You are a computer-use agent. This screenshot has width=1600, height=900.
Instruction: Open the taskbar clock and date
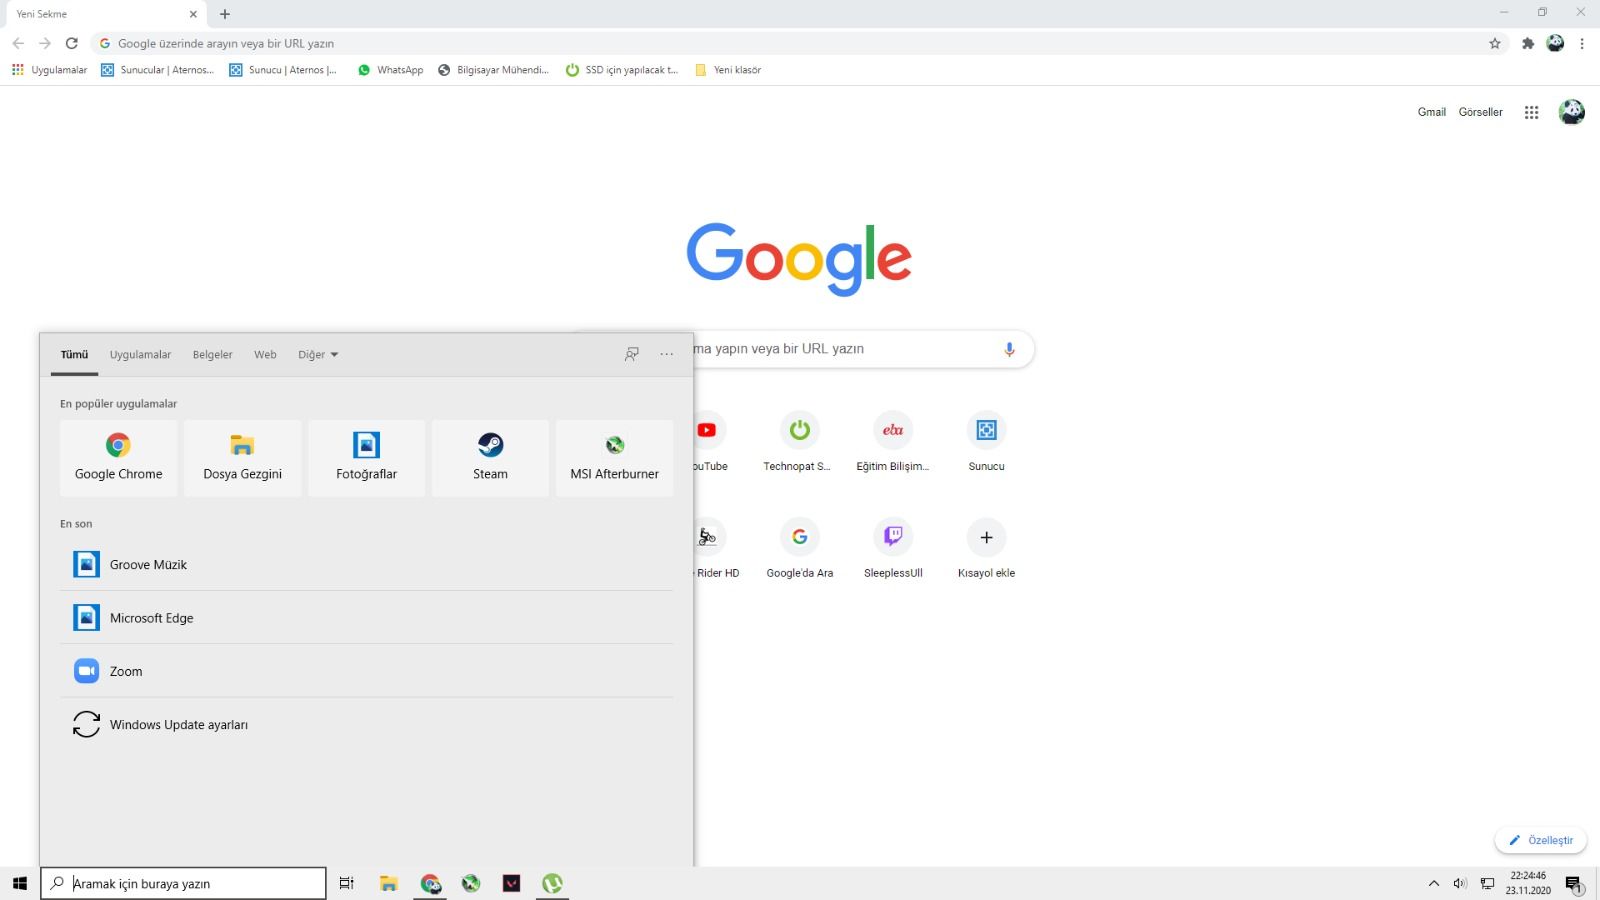pos(1528,883)
